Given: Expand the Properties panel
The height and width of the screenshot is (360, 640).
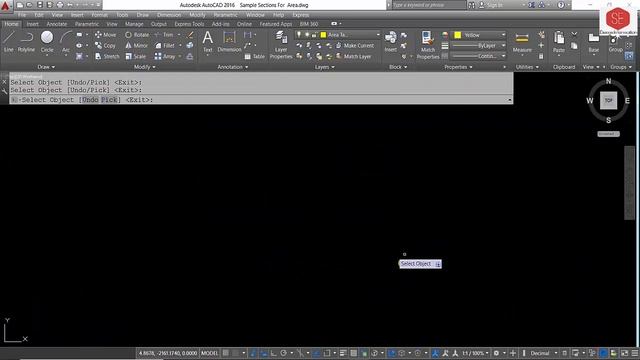Looking at the screenshot, I should click(x=458, y=67).
